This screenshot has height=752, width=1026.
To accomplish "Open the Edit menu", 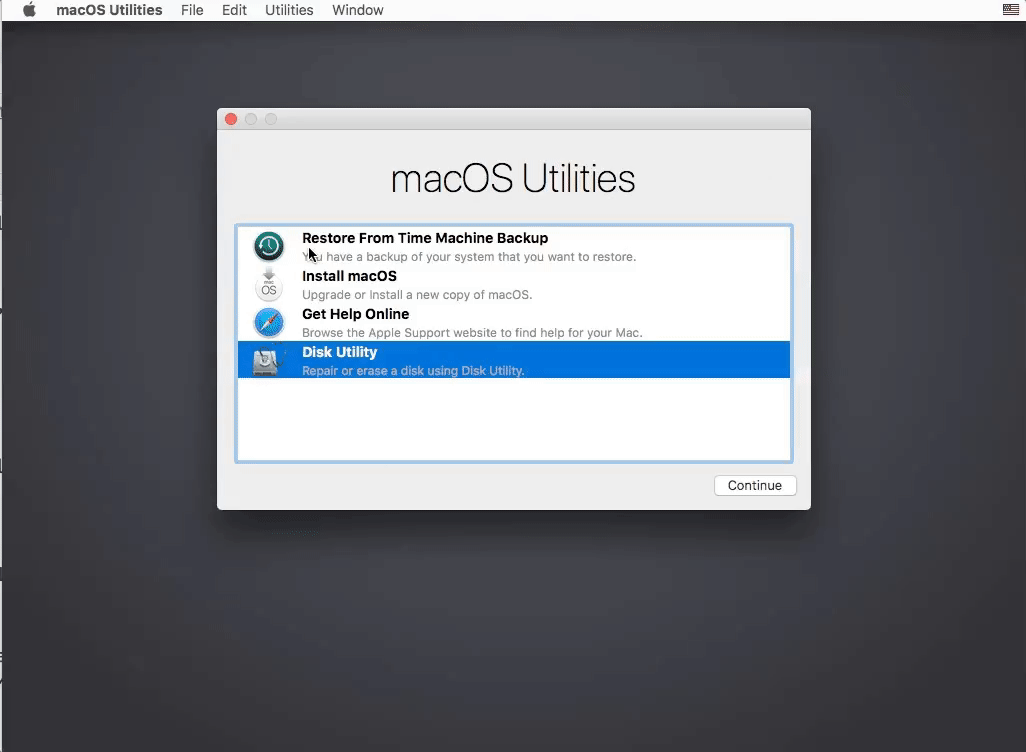I will (234, 10).
